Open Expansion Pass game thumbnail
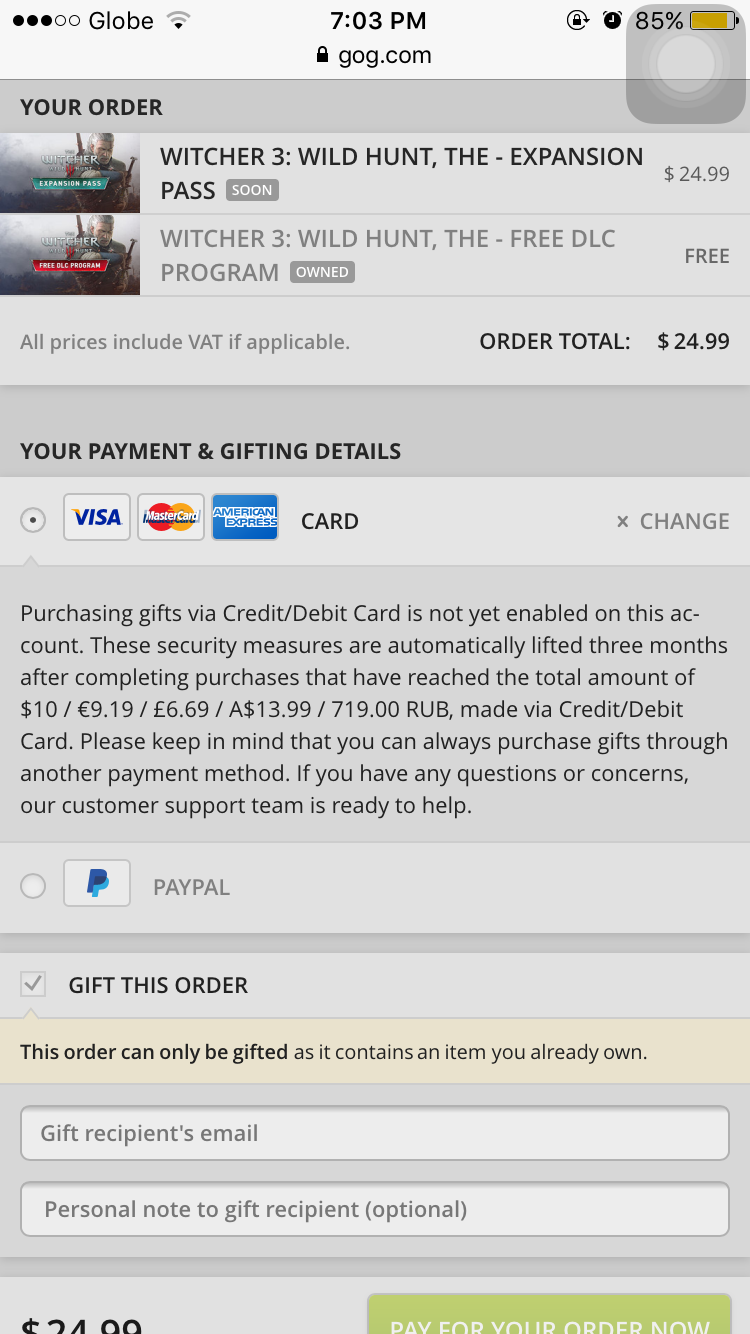Screen dimensions: 750x1334 click(70, 173)
